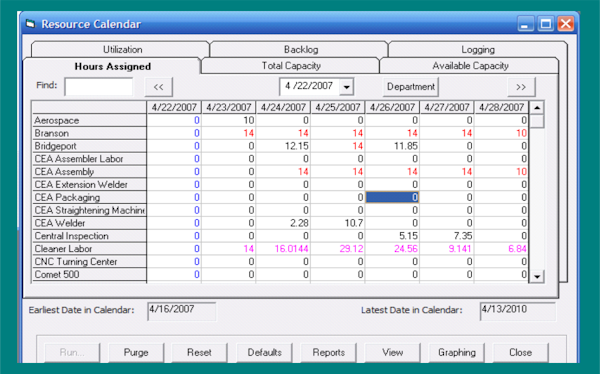Click the Defaults button
600x374 pixels.
[x=264, y=352]
